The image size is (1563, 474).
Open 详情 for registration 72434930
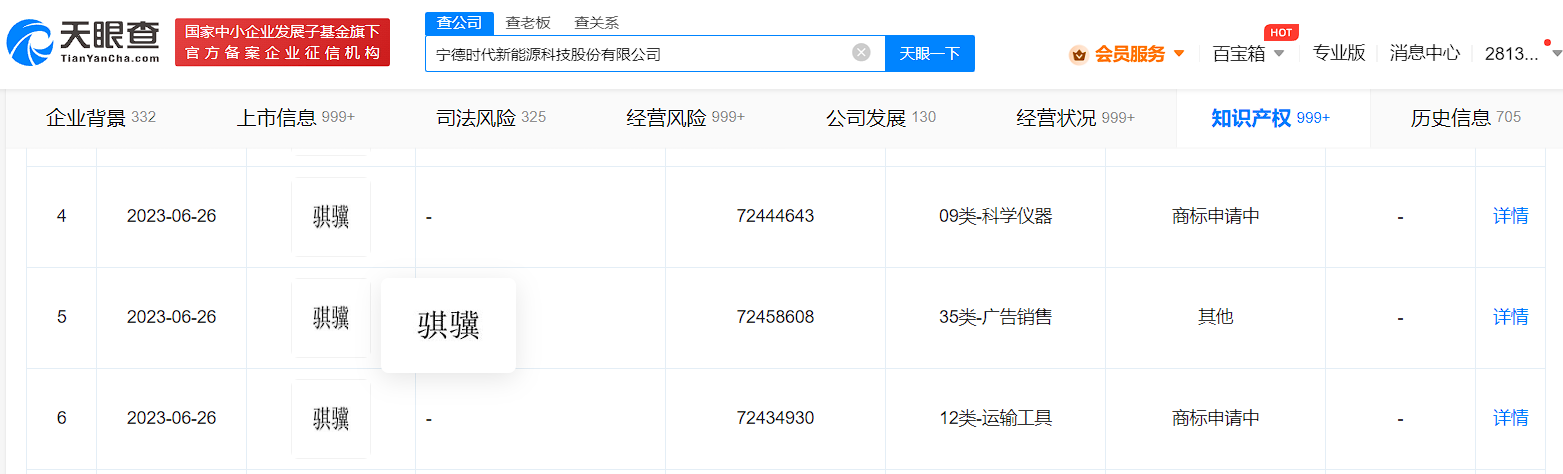point(1510,418)
